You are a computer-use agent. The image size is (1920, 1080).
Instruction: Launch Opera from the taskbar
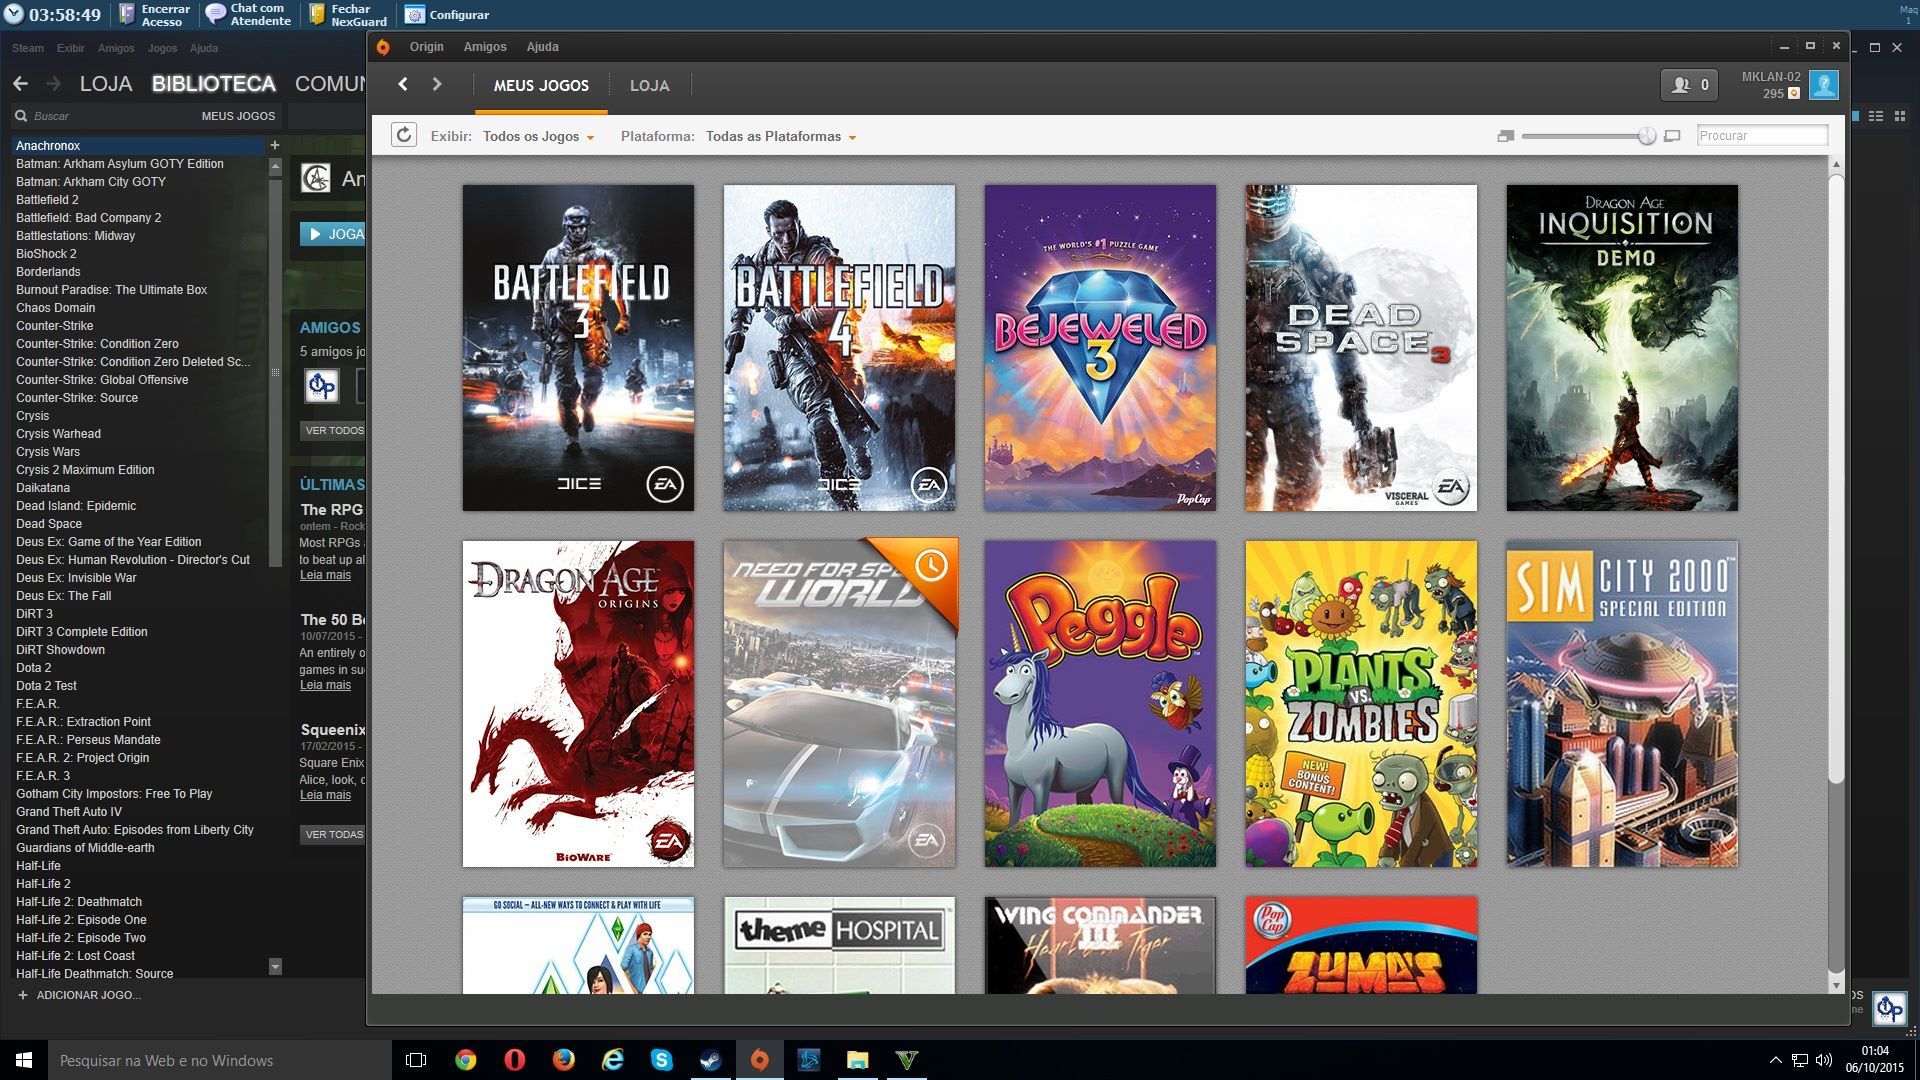[515, 1060]
